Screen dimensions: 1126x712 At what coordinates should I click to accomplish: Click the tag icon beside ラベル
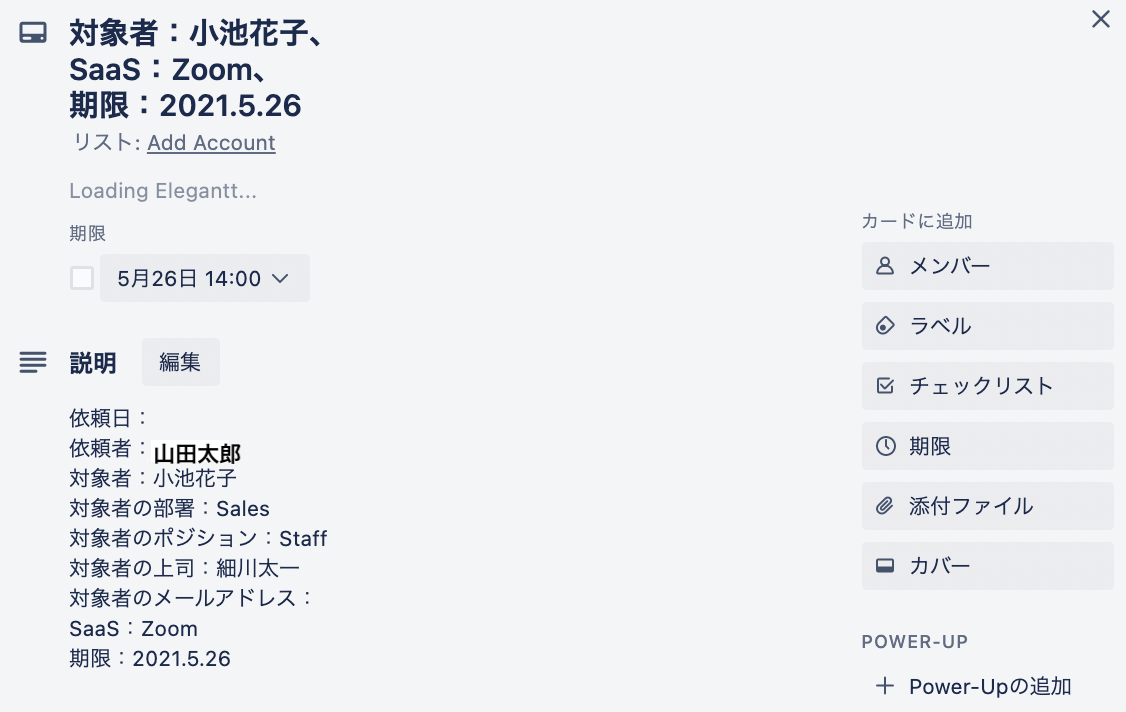click(x=885, y=325)
